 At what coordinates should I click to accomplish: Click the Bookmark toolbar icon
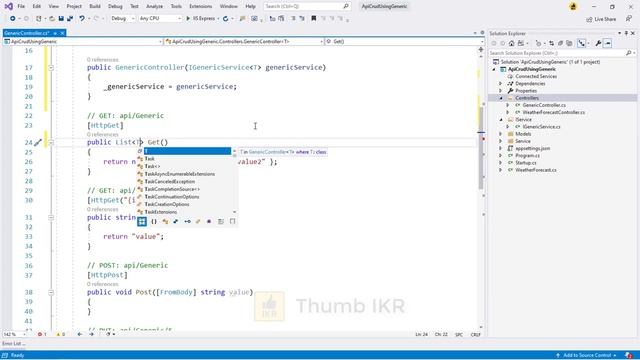click(313, 18)
